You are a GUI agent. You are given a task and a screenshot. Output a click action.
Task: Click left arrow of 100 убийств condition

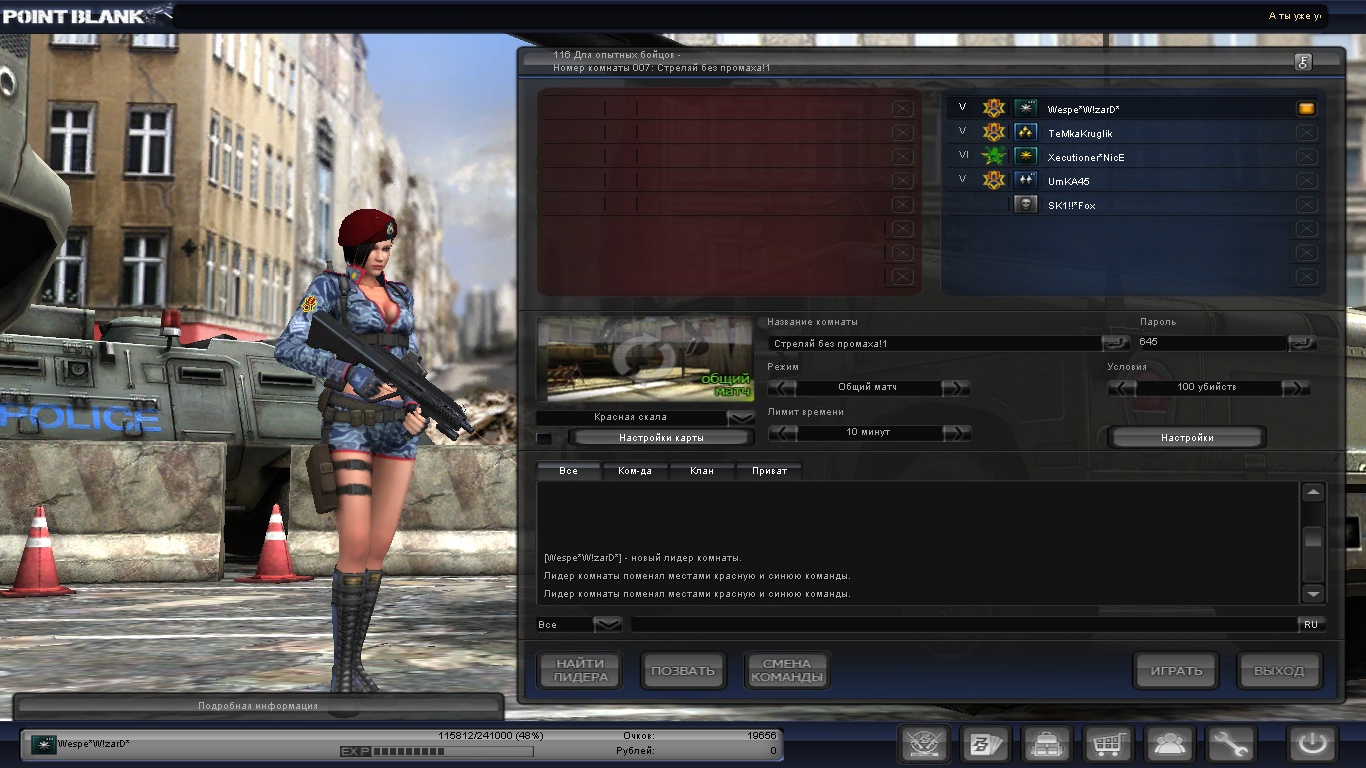tap(1122, 388)
